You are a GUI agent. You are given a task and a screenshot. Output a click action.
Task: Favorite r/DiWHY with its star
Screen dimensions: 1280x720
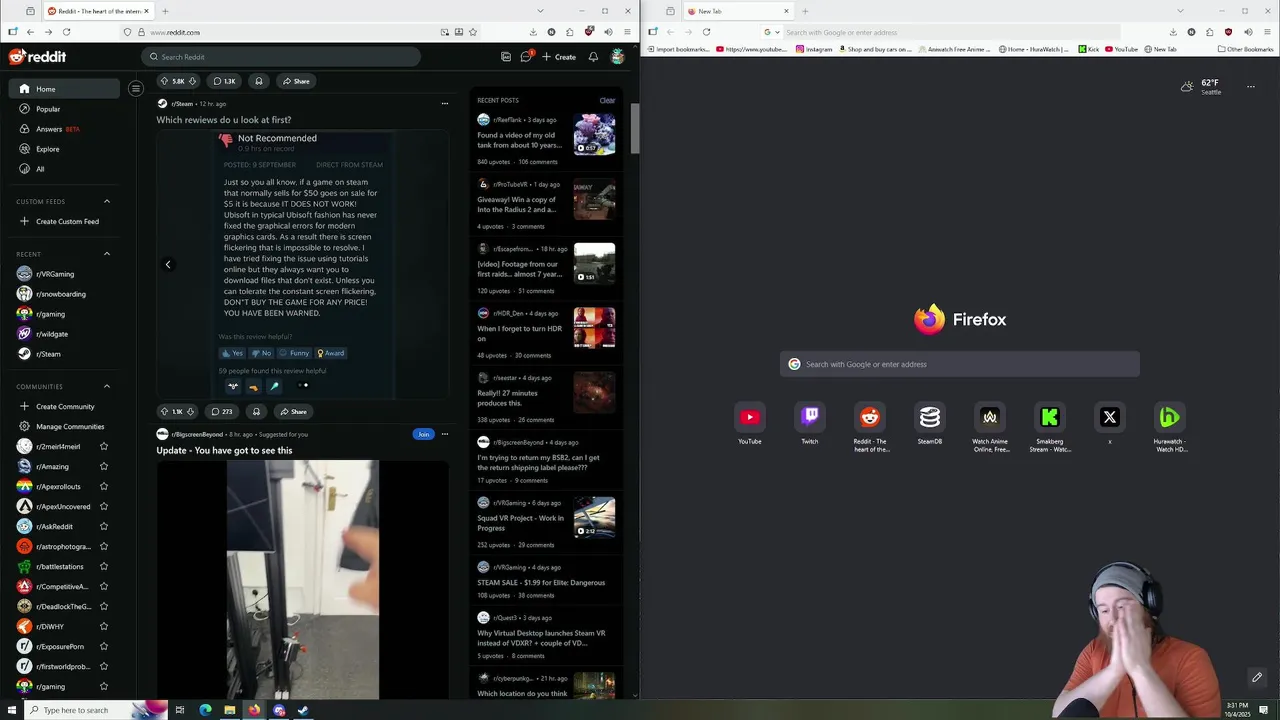(104, 626)
